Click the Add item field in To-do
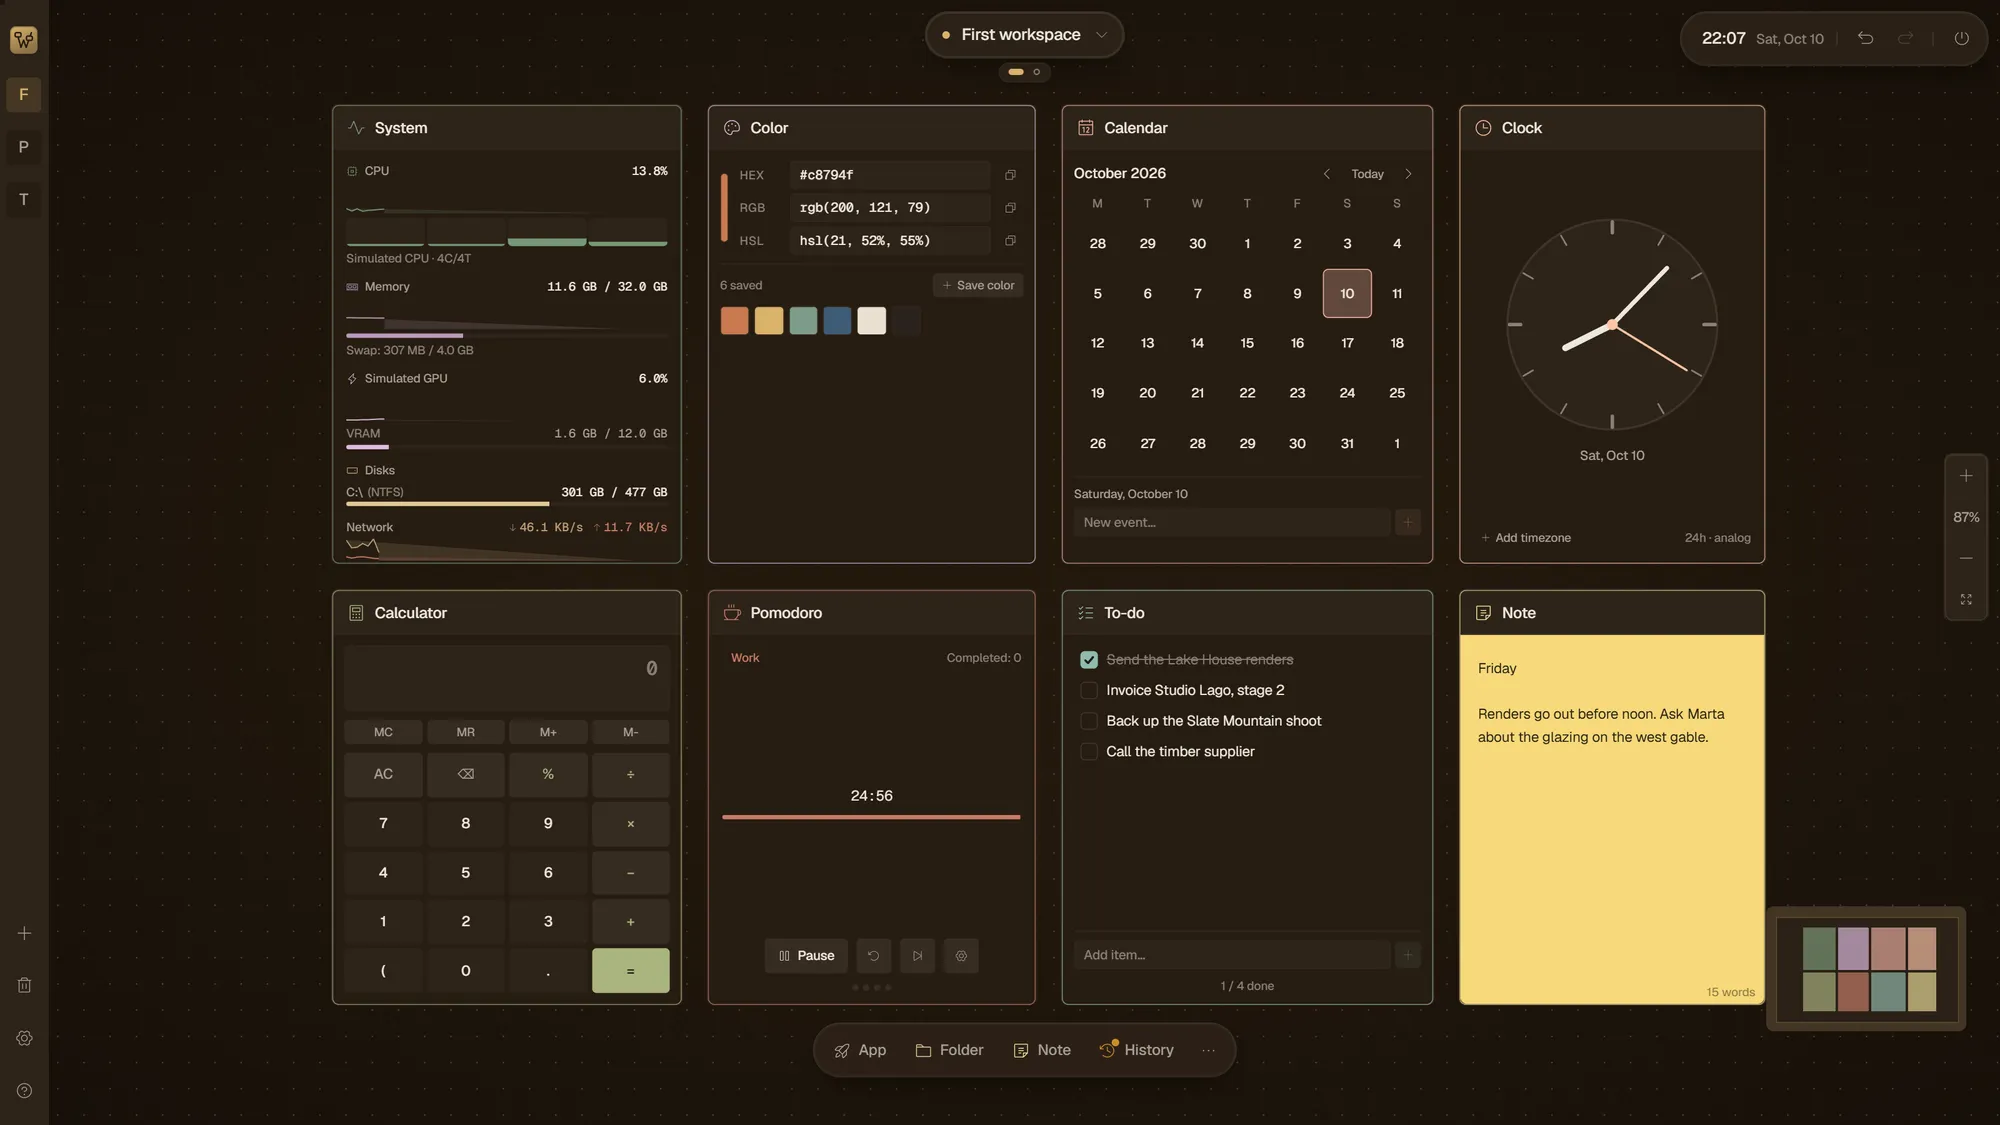The height and width of the screenshot is (1125, 2000). click(x=1231, y=955)
